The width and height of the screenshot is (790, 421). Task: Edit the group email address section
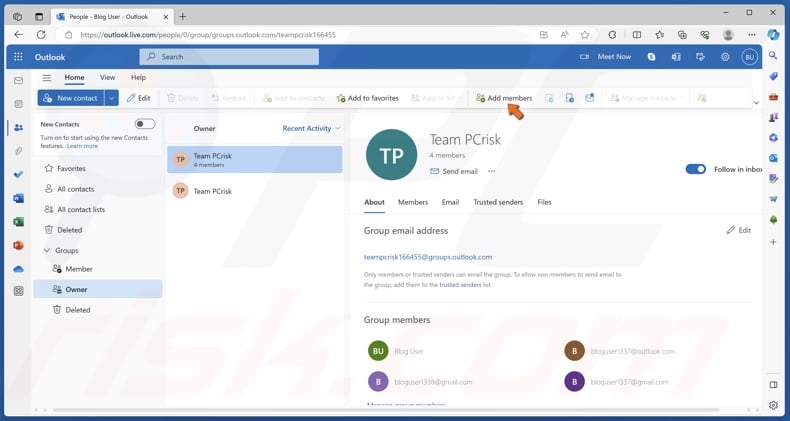[x=739, y=230]
